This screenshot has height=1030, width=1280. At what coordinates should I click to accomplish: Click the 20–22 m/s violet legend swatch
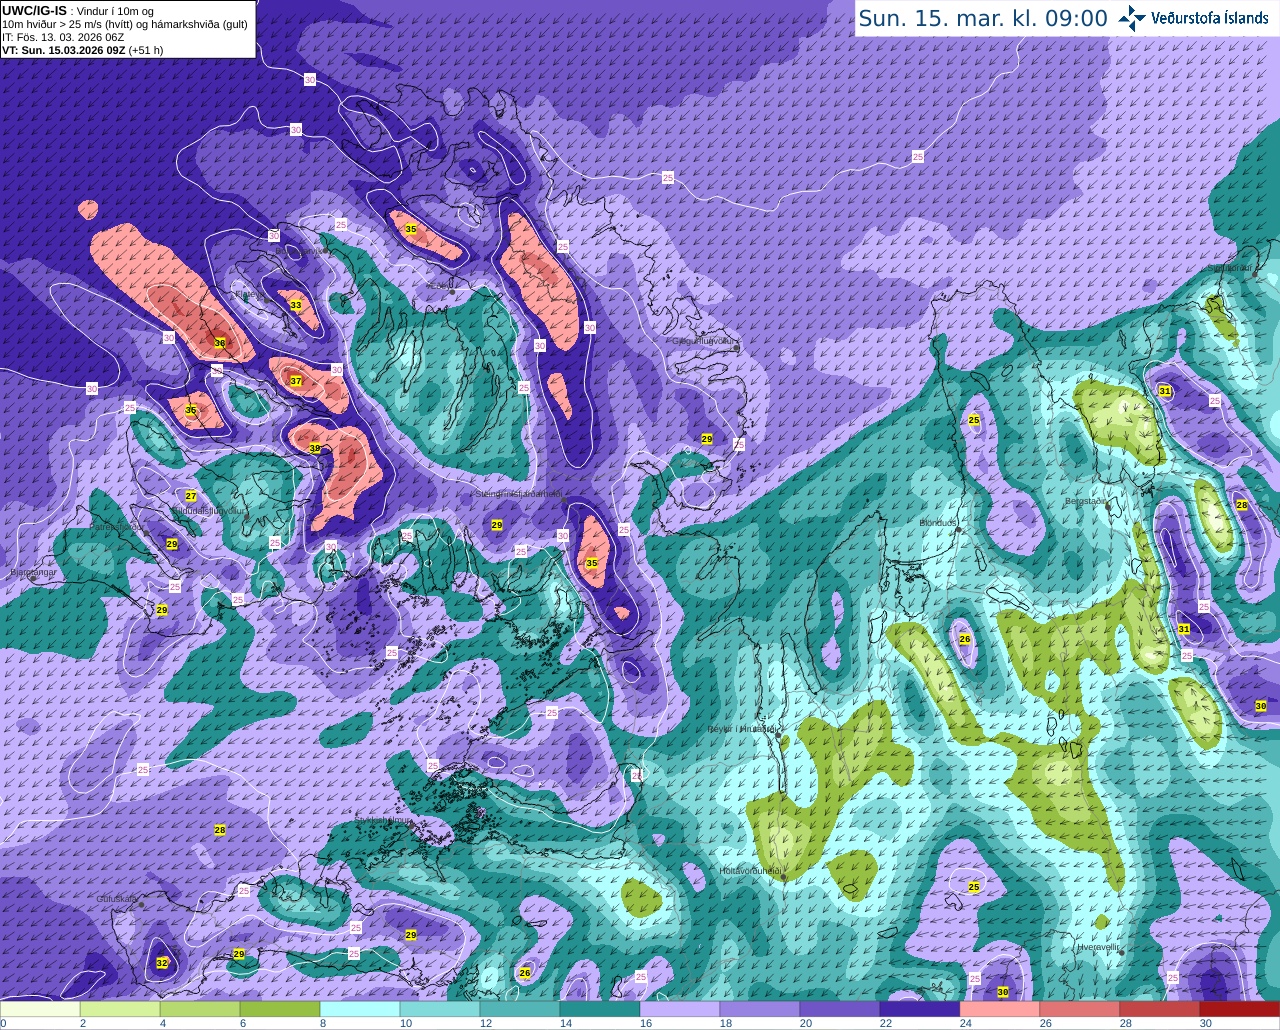coord(840,1009)
